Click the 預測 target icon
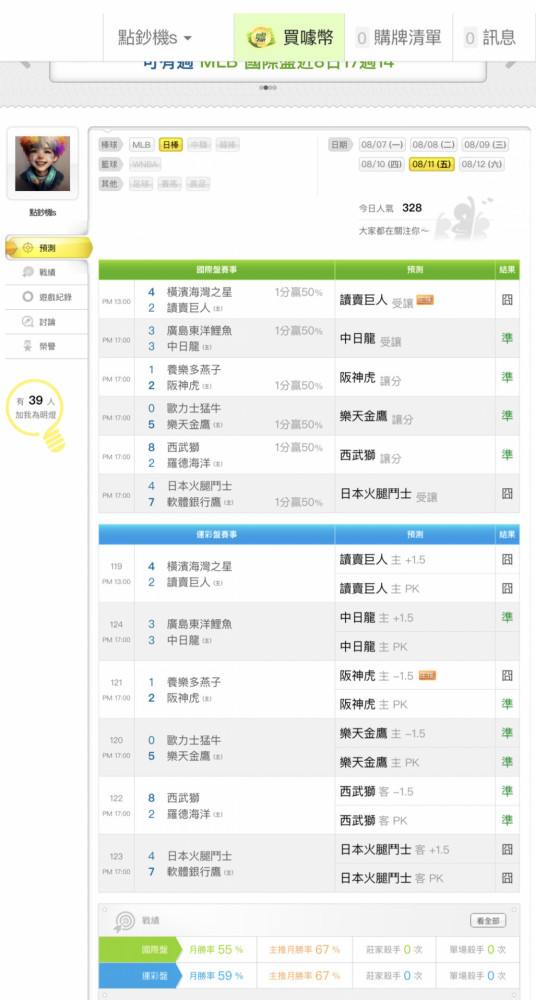 click(x=27, y=248)
